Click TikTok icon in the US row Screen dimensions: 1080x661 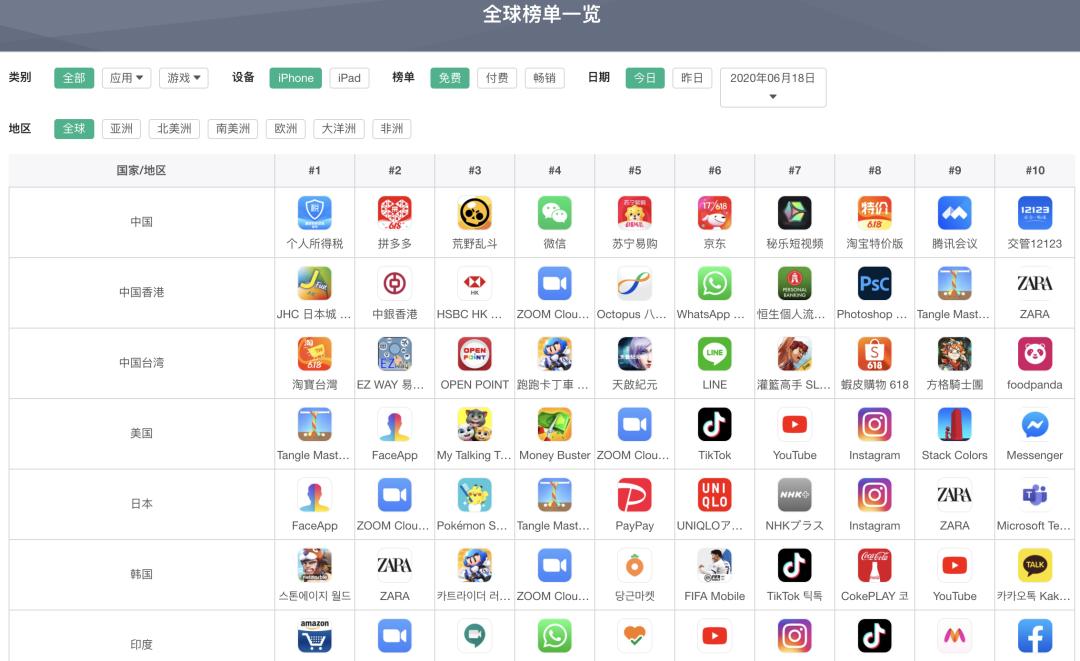coord(714,424)
